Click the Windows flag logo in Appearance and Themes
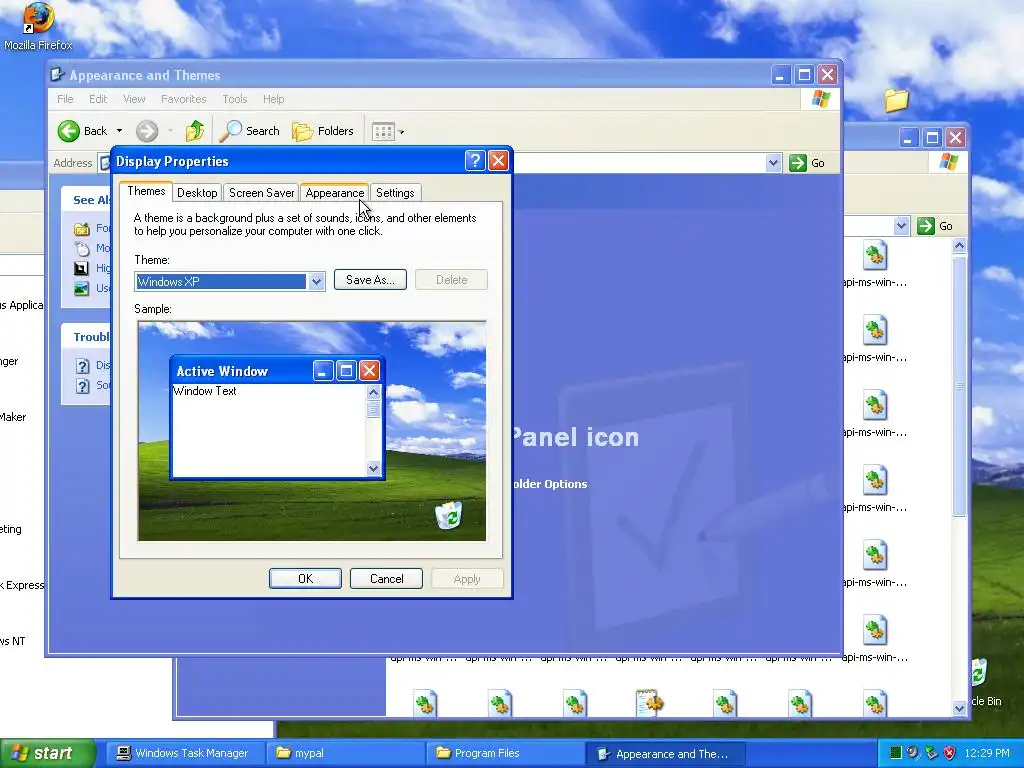Screen dimensions: 1024x768 820,99
